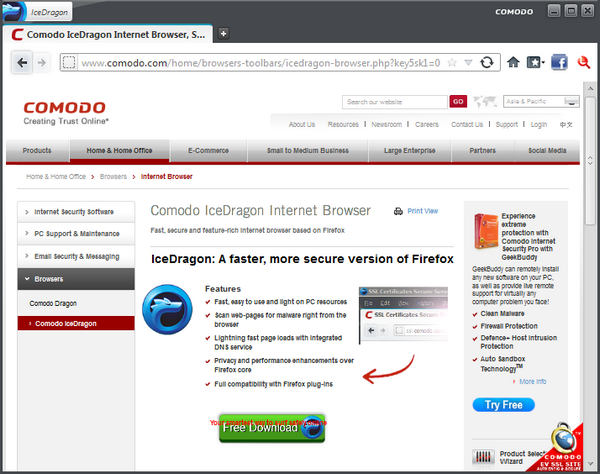Expand Internet Security Software sidebar section

(x=76, y=212)
